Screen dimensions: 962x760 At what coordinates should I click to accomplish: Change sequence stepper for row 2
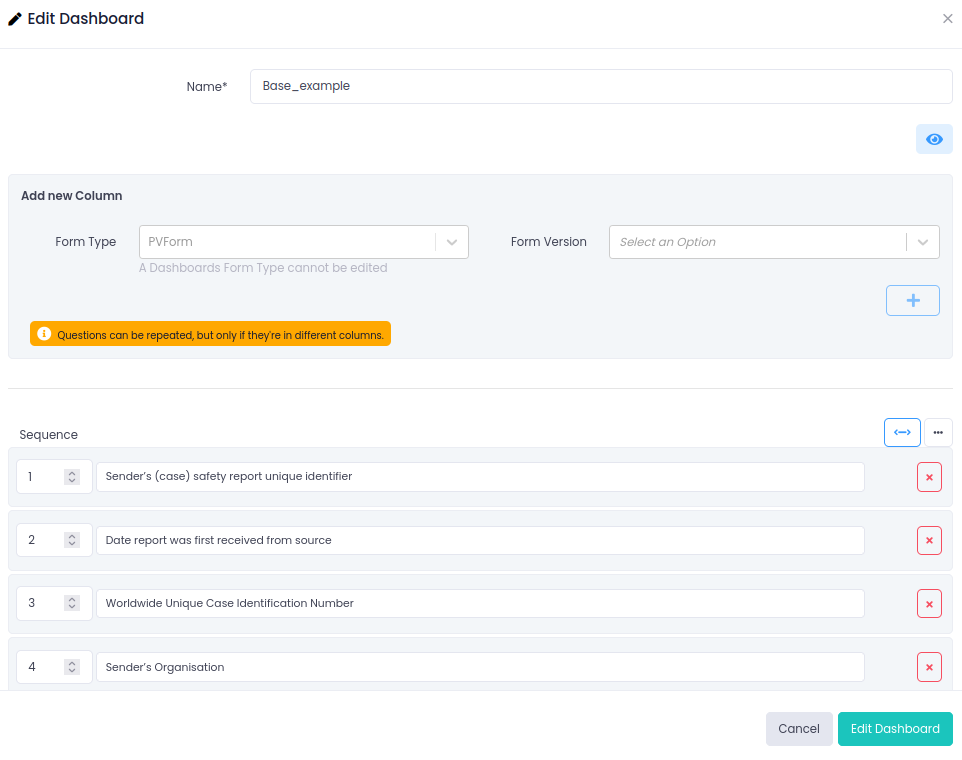72,540
